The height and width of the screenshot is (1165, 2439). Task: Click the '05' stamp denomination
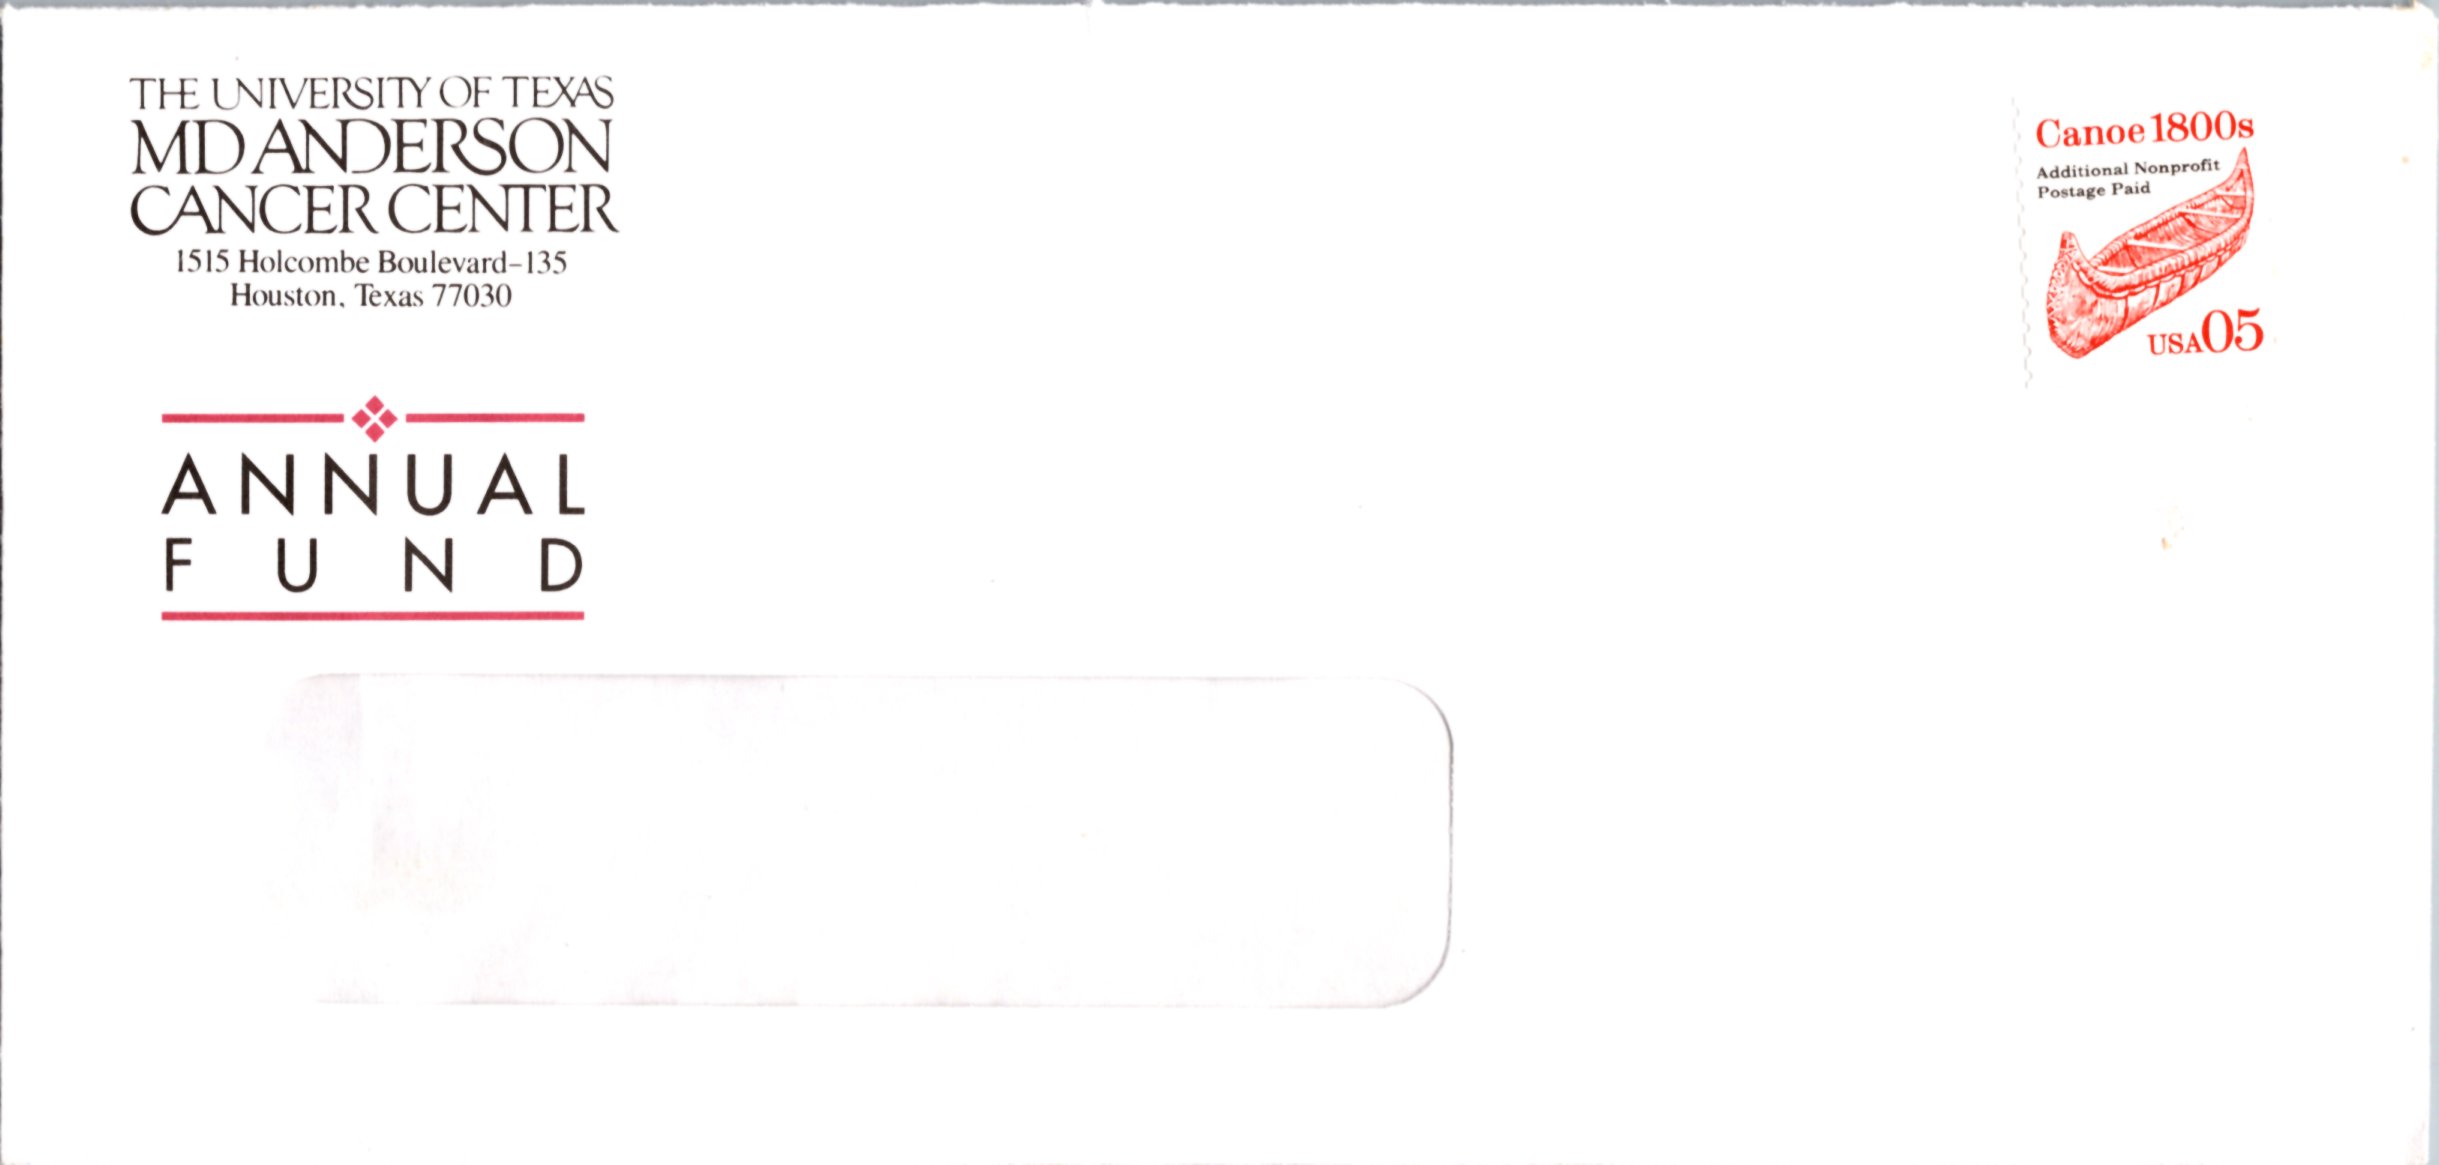pyautogui.click(x=2233, y=332)
